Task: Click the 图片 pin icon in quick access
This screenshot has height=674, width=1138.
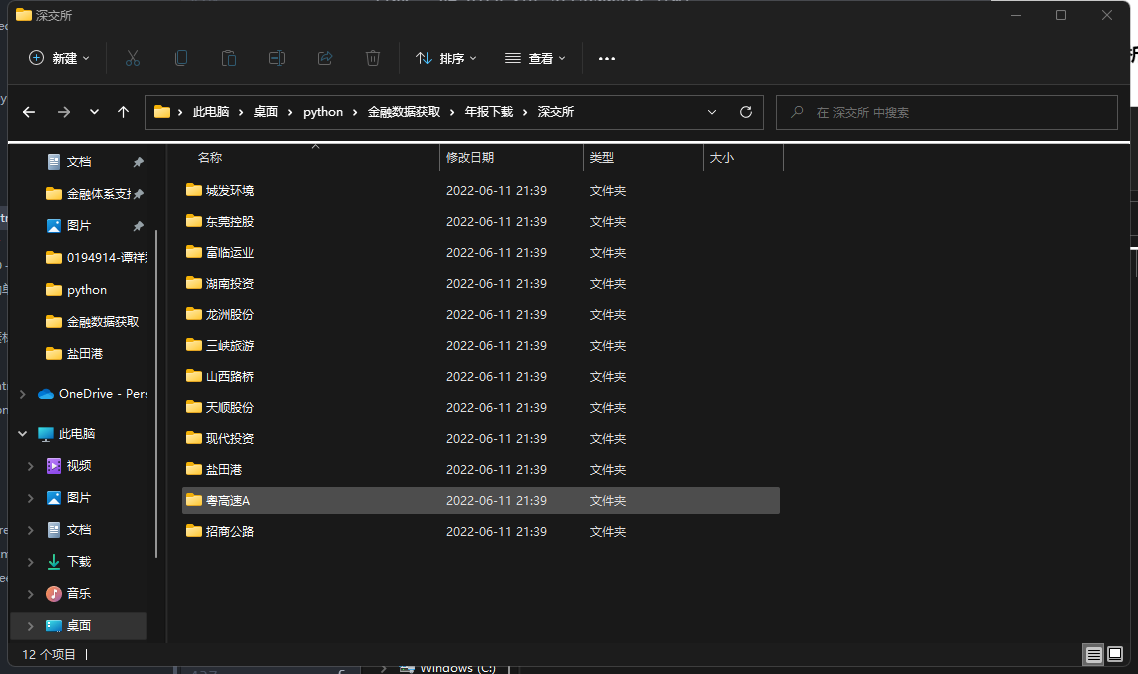Action: [139, 226]
